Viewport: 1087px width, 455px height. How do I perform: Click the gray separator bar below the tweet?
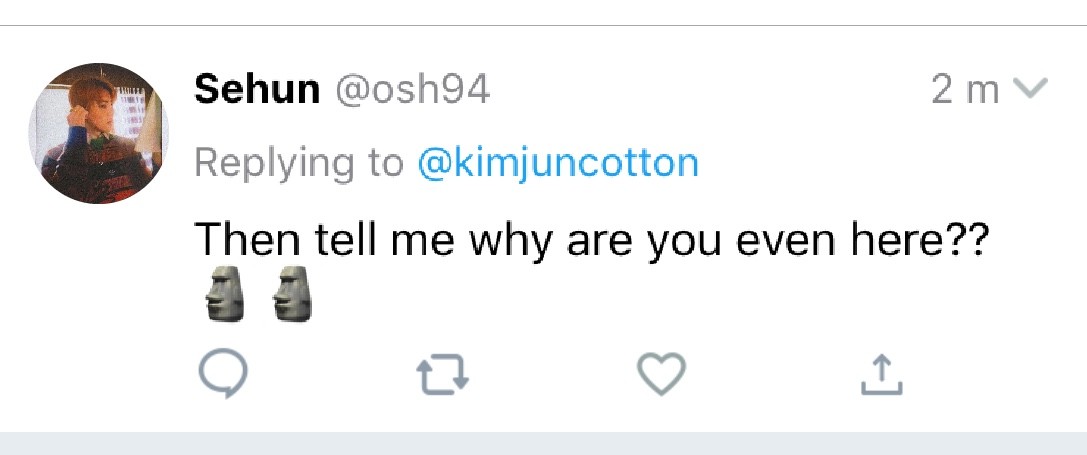point(543,443)
